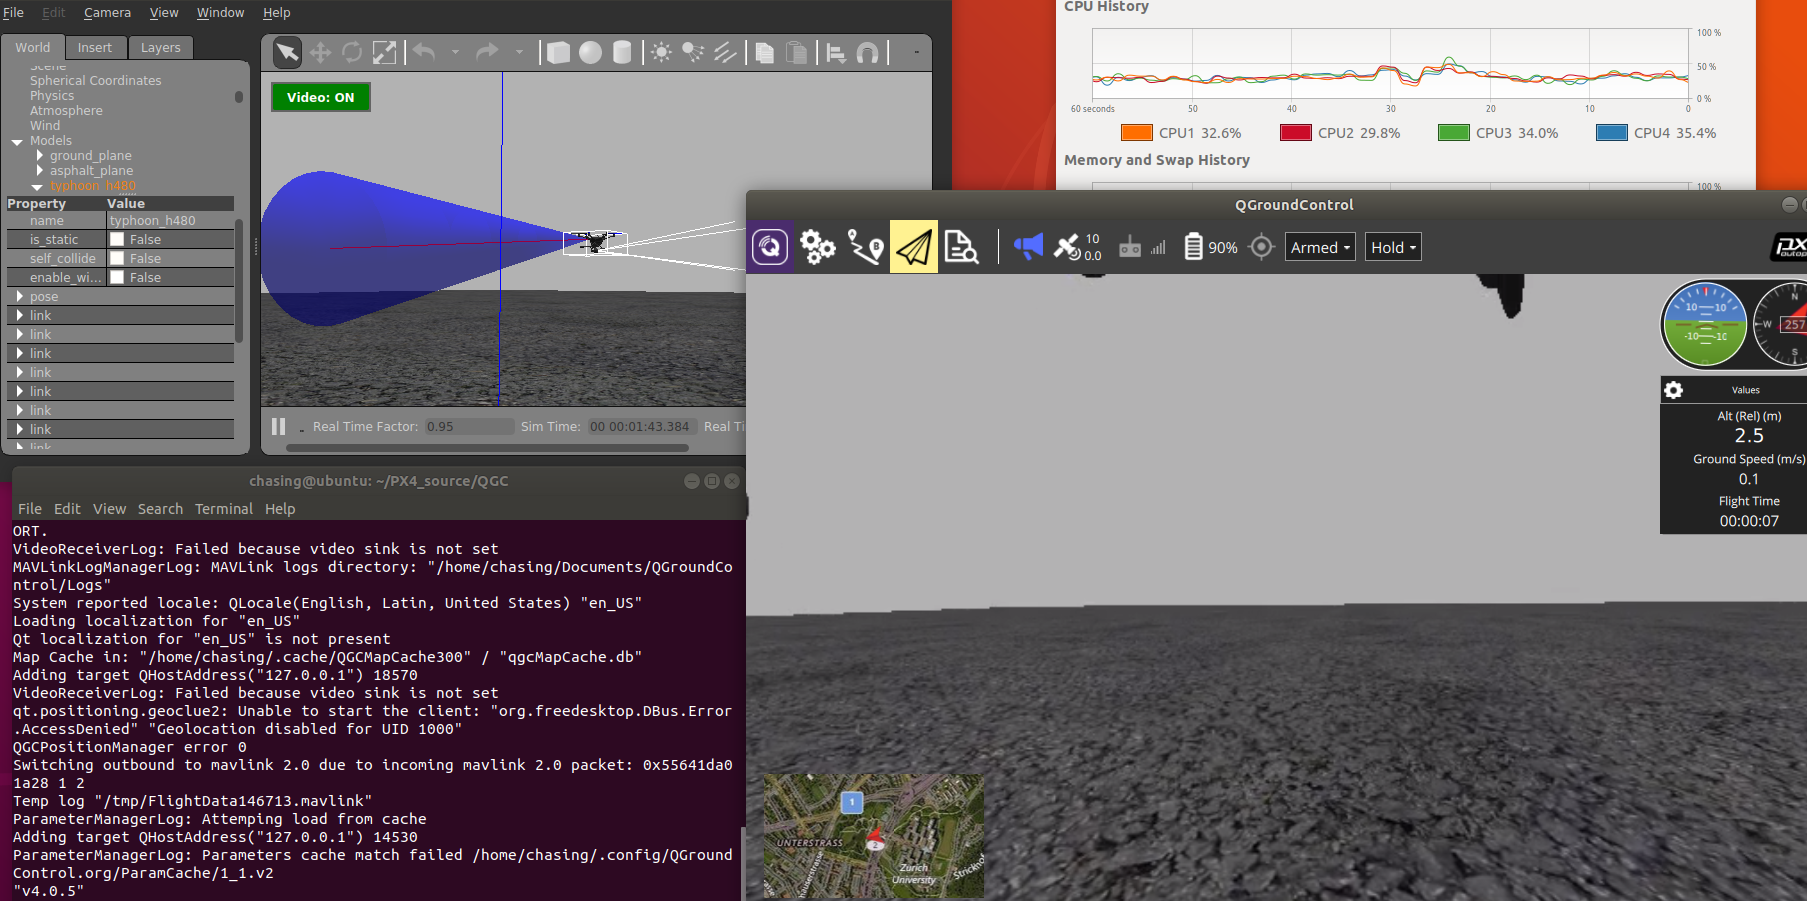
Task: Click the Gazebo copy icon
Action: point(765,53)
